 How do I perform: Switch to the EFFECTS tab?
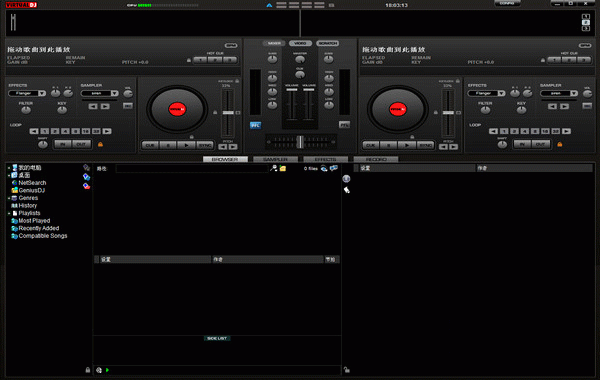pyautogui.click(x=326, y=159)
